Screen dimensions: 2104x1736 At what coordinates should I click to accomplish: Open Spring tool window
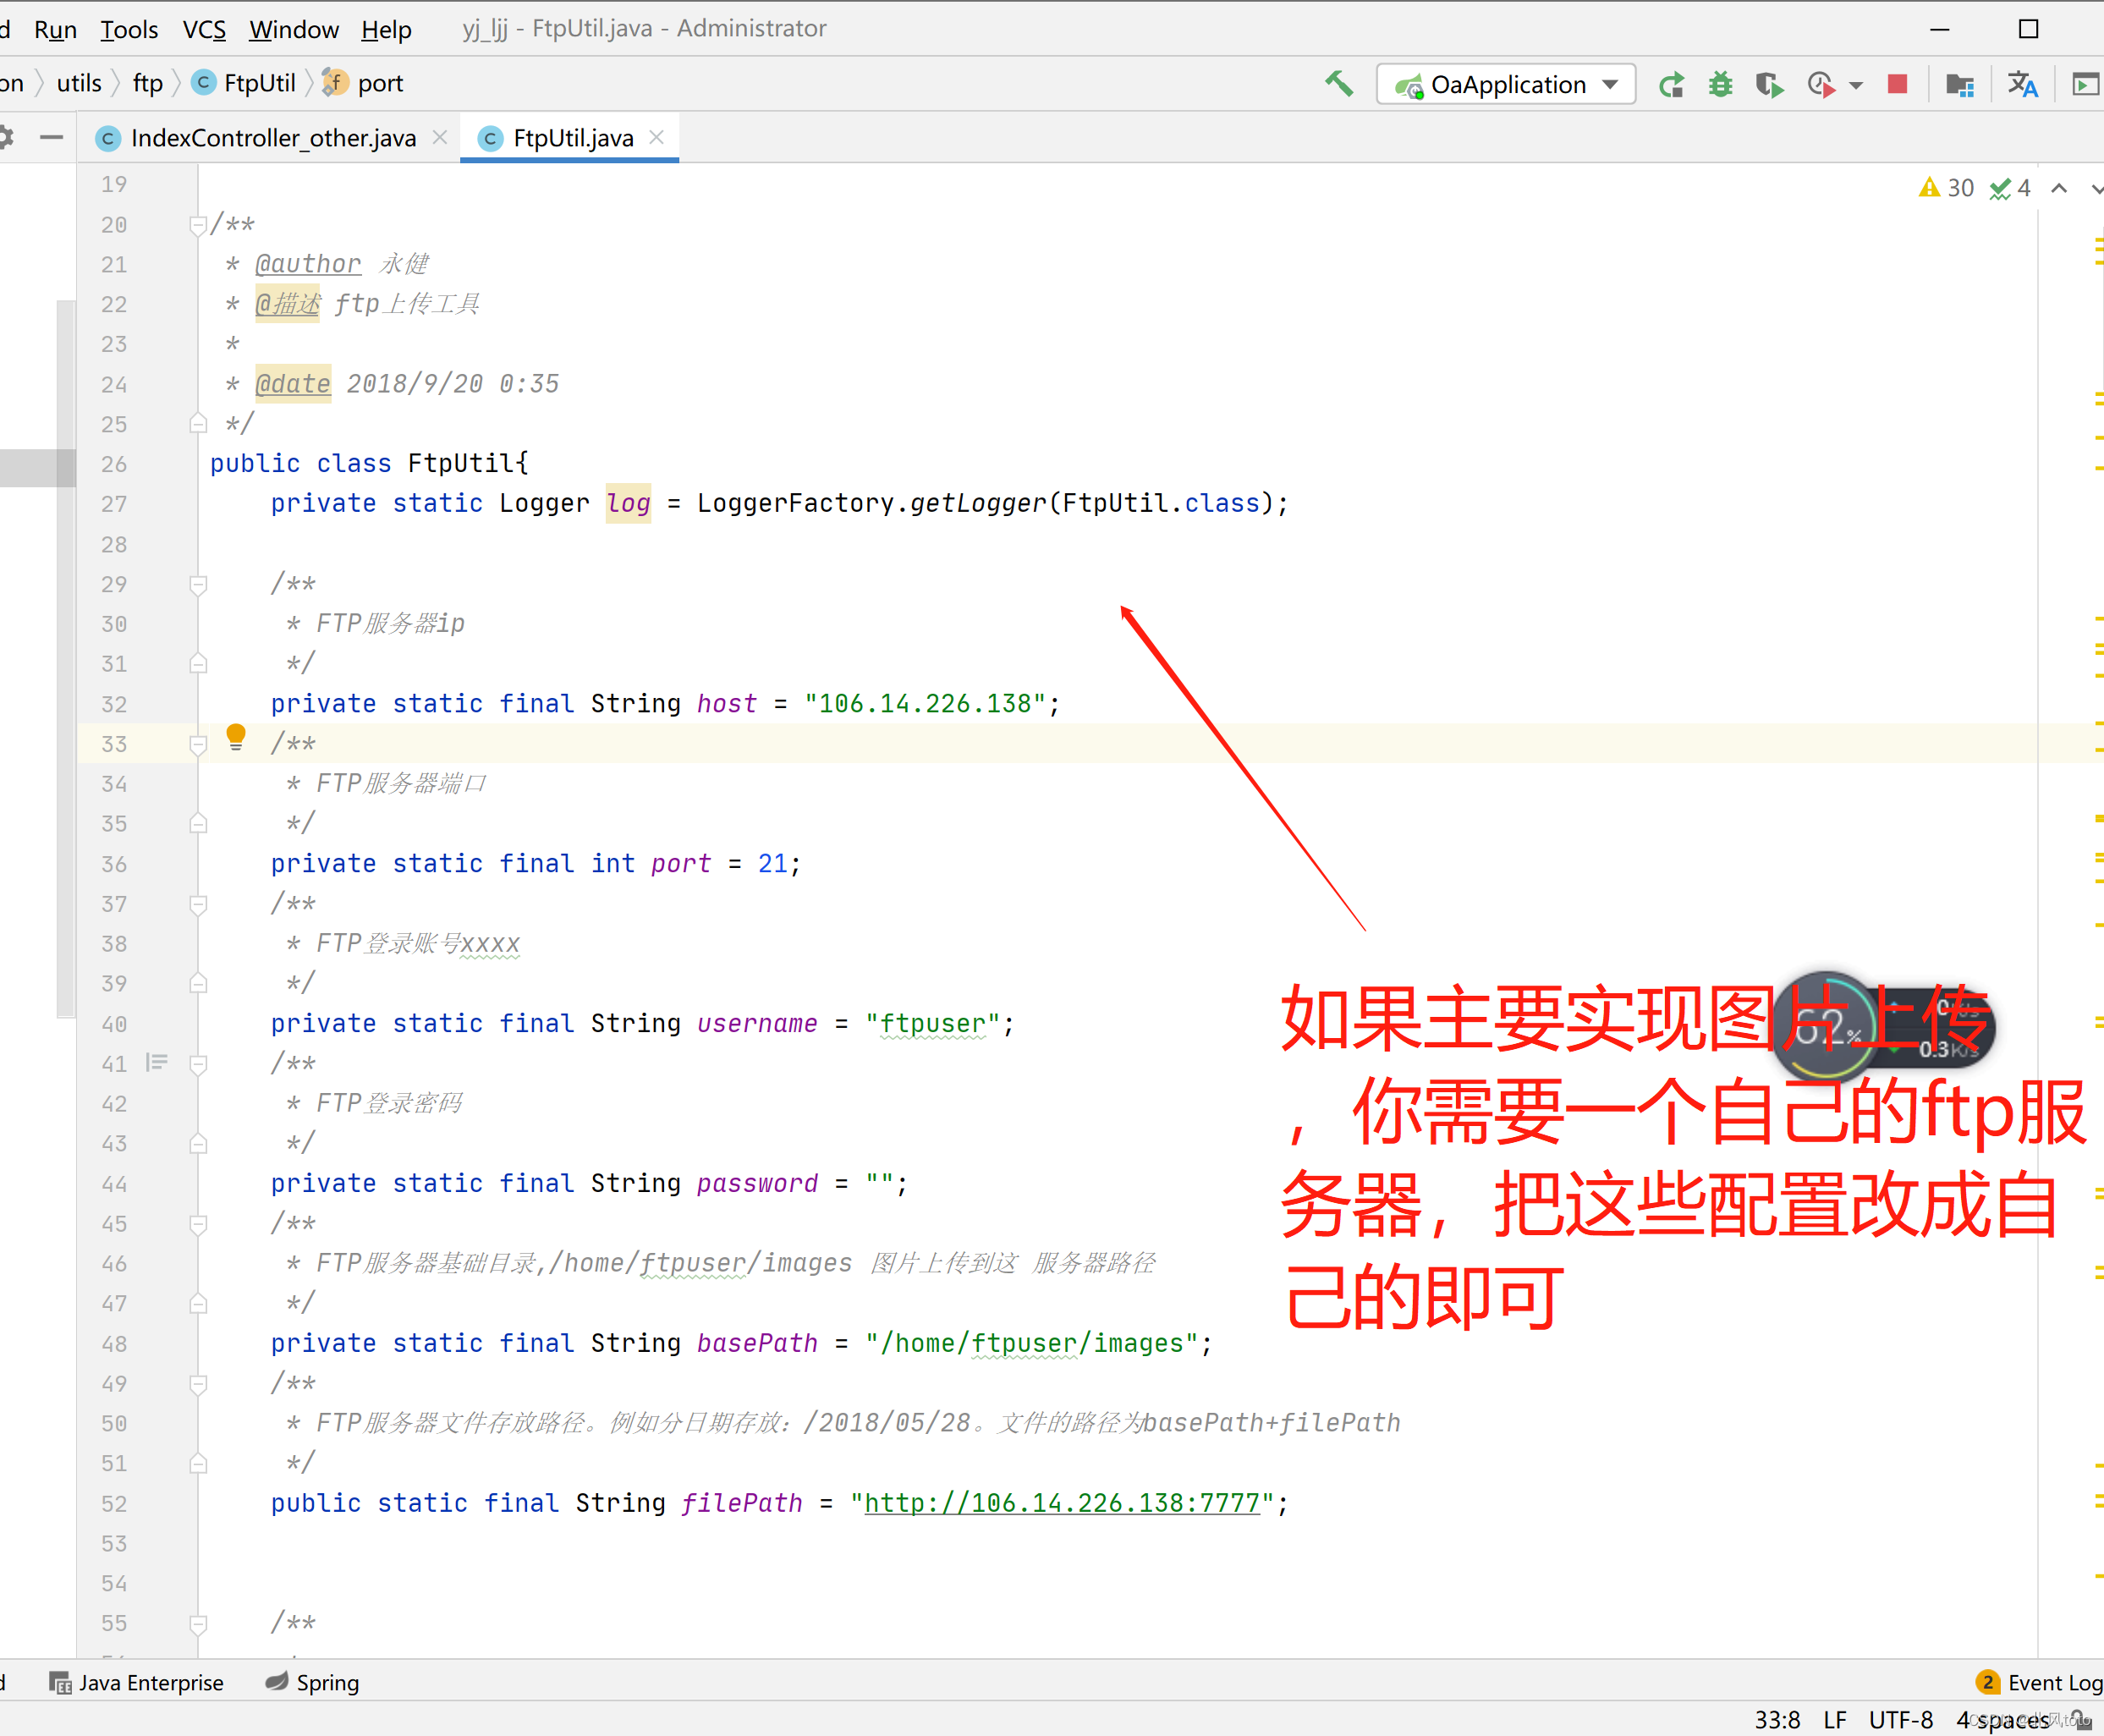313,1683
